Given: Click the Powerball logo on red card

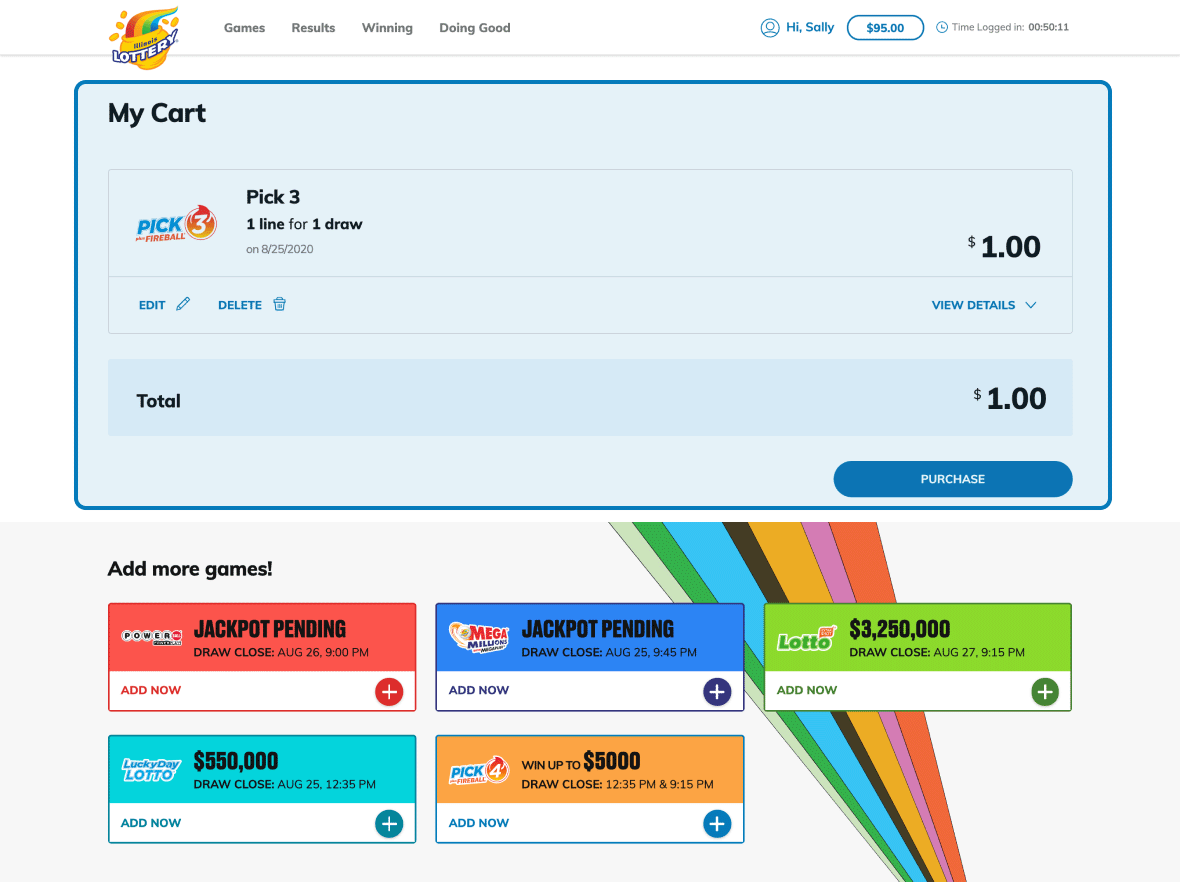Looking at the screenshot, I should [x=151, y=637].
